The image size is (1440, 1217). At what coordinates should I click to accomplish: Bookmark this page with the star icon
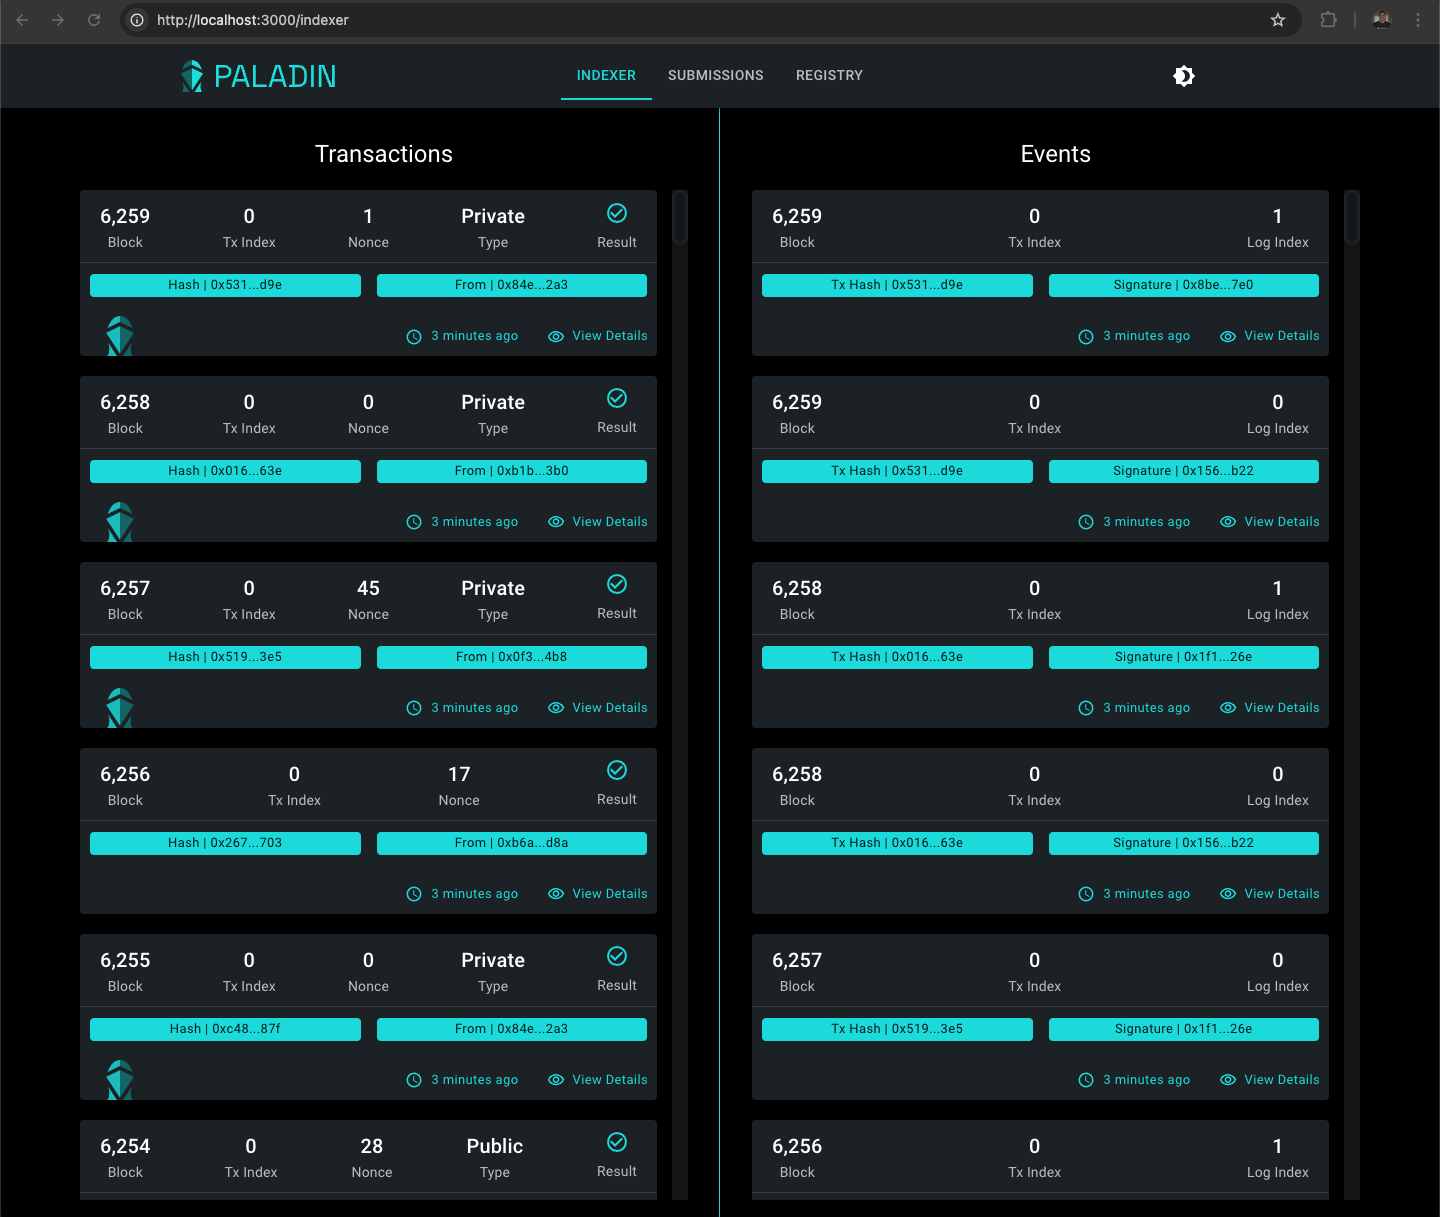pos(1277,20)
